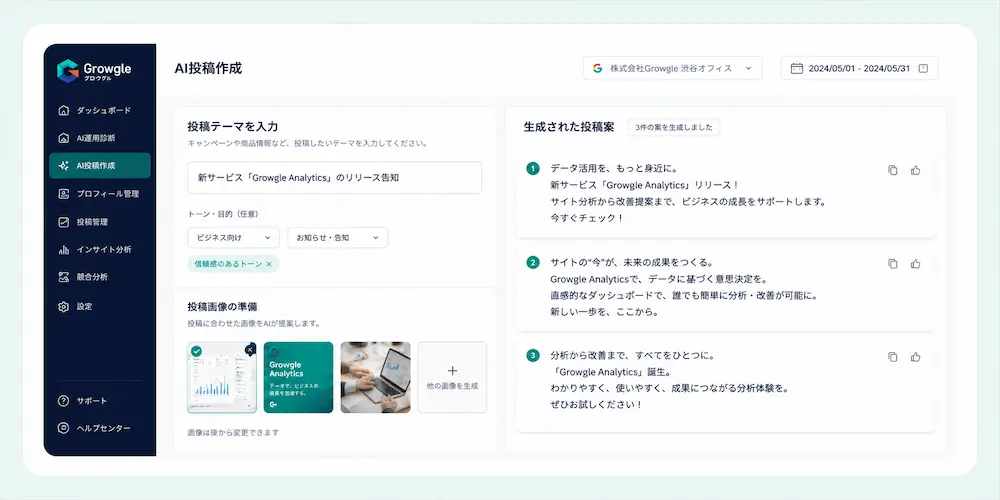
Task: Like post draft 1 with thumbs up
Action: (x=916, y=170)
